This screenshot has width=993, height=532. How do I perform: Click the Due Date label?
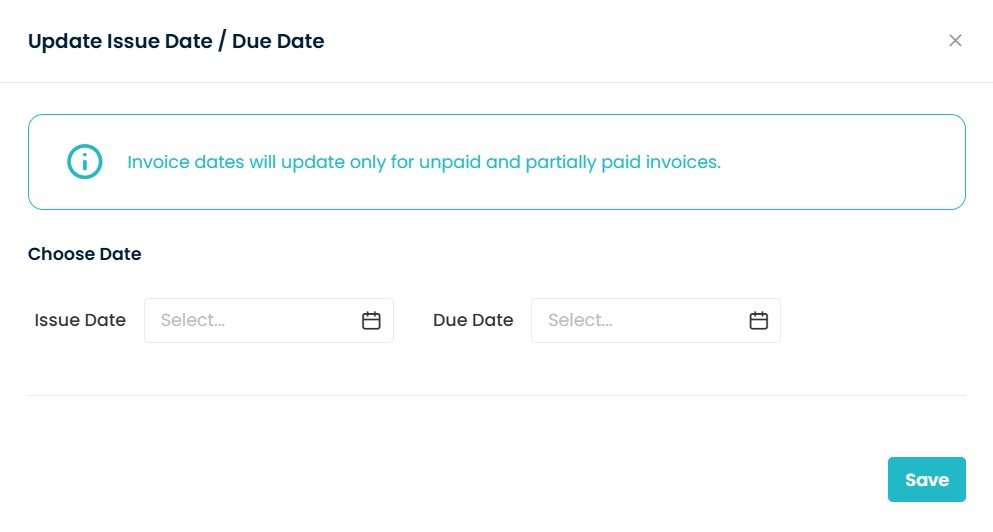pyautogui.click(x=473, y=321)
